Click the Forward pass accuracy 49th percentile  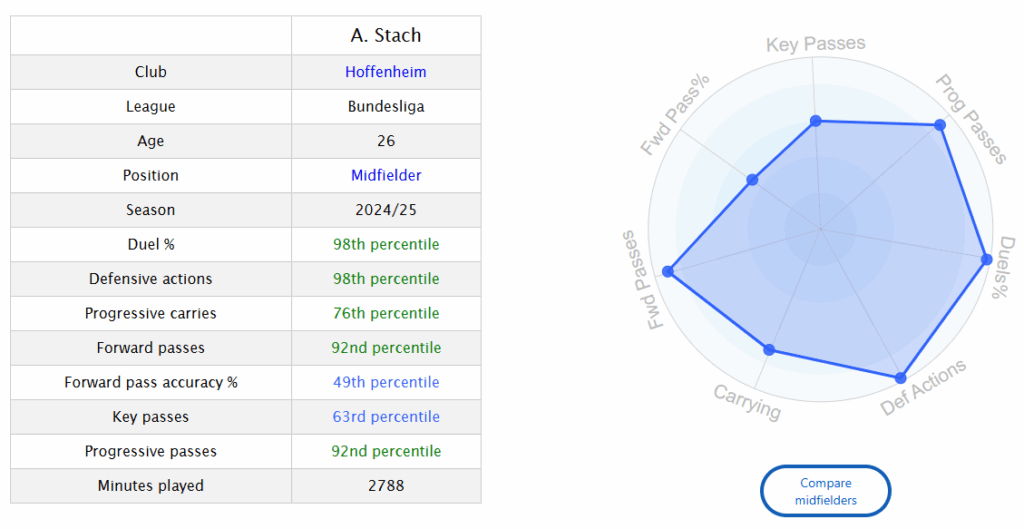[x=386, y=382]
